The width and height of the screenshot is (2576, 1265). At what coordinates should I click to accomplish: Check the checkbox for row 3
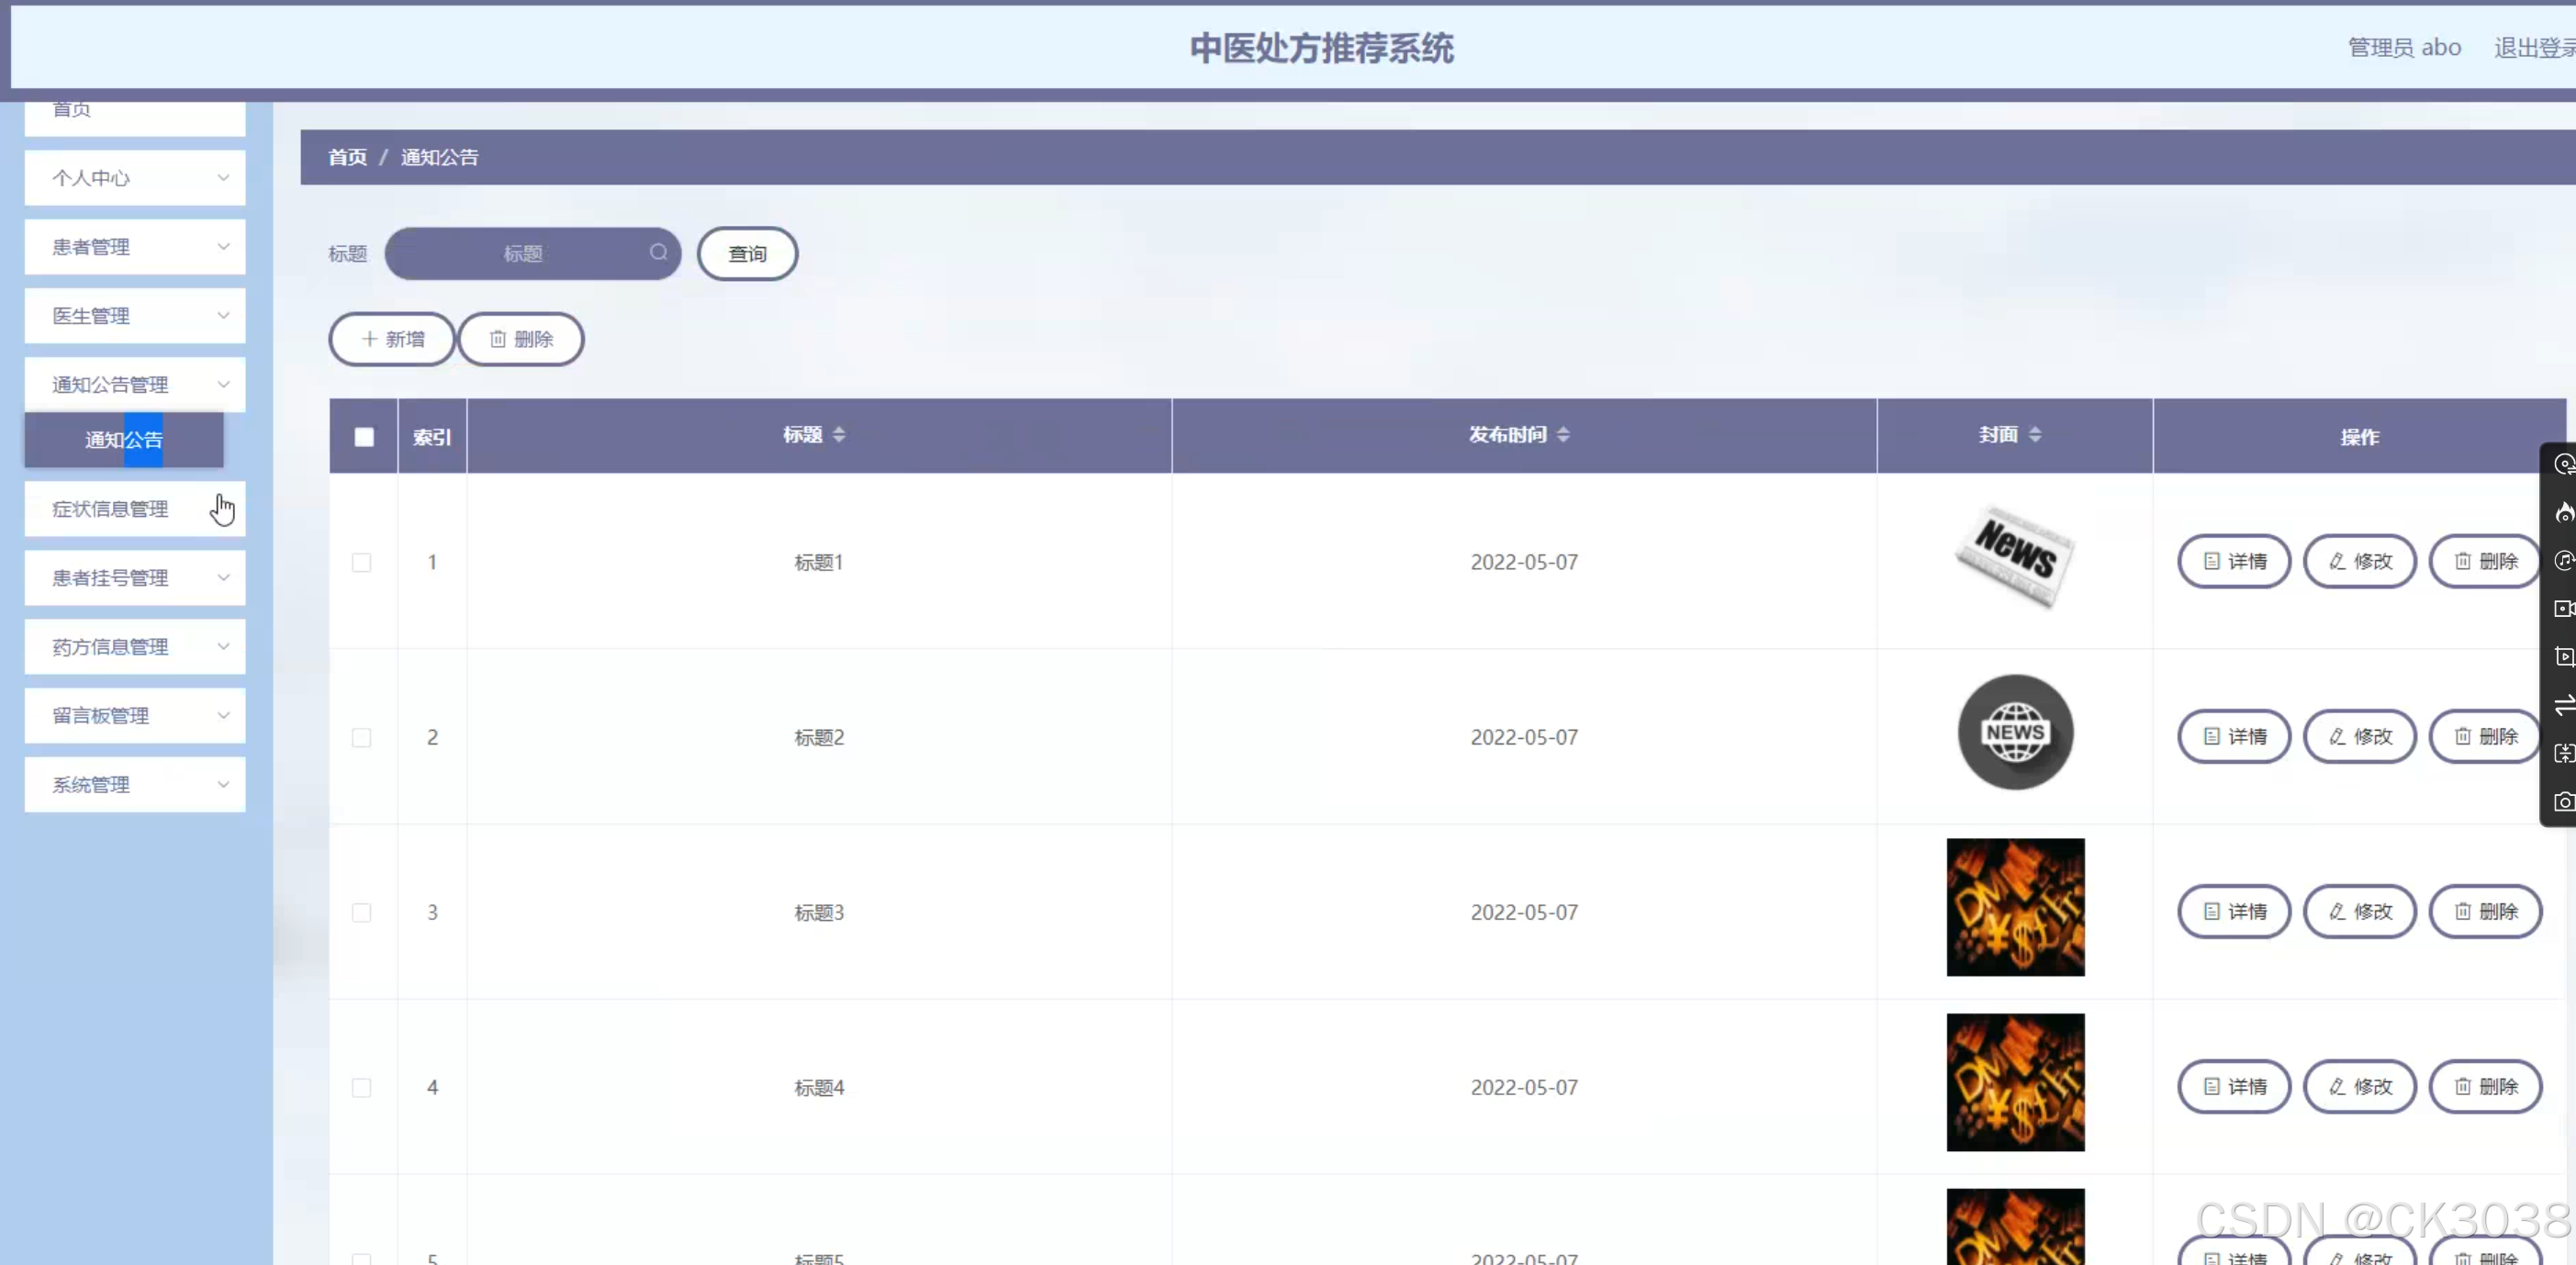click(x=362, y=913)
